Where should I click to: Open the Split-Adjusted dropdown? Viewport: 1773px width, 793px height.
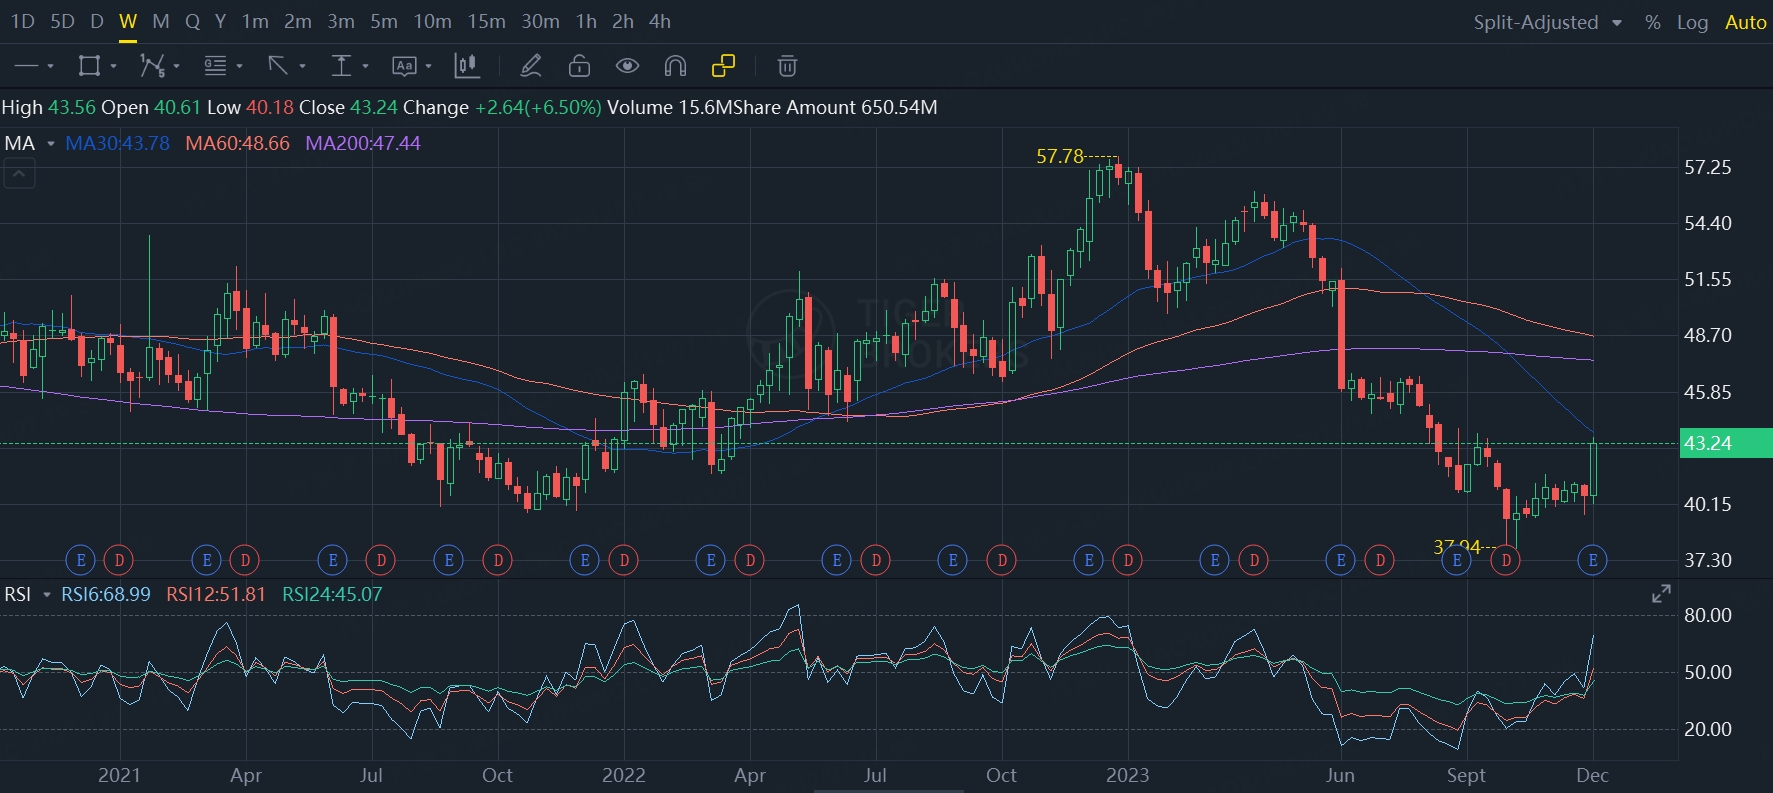pos(1546,22)
